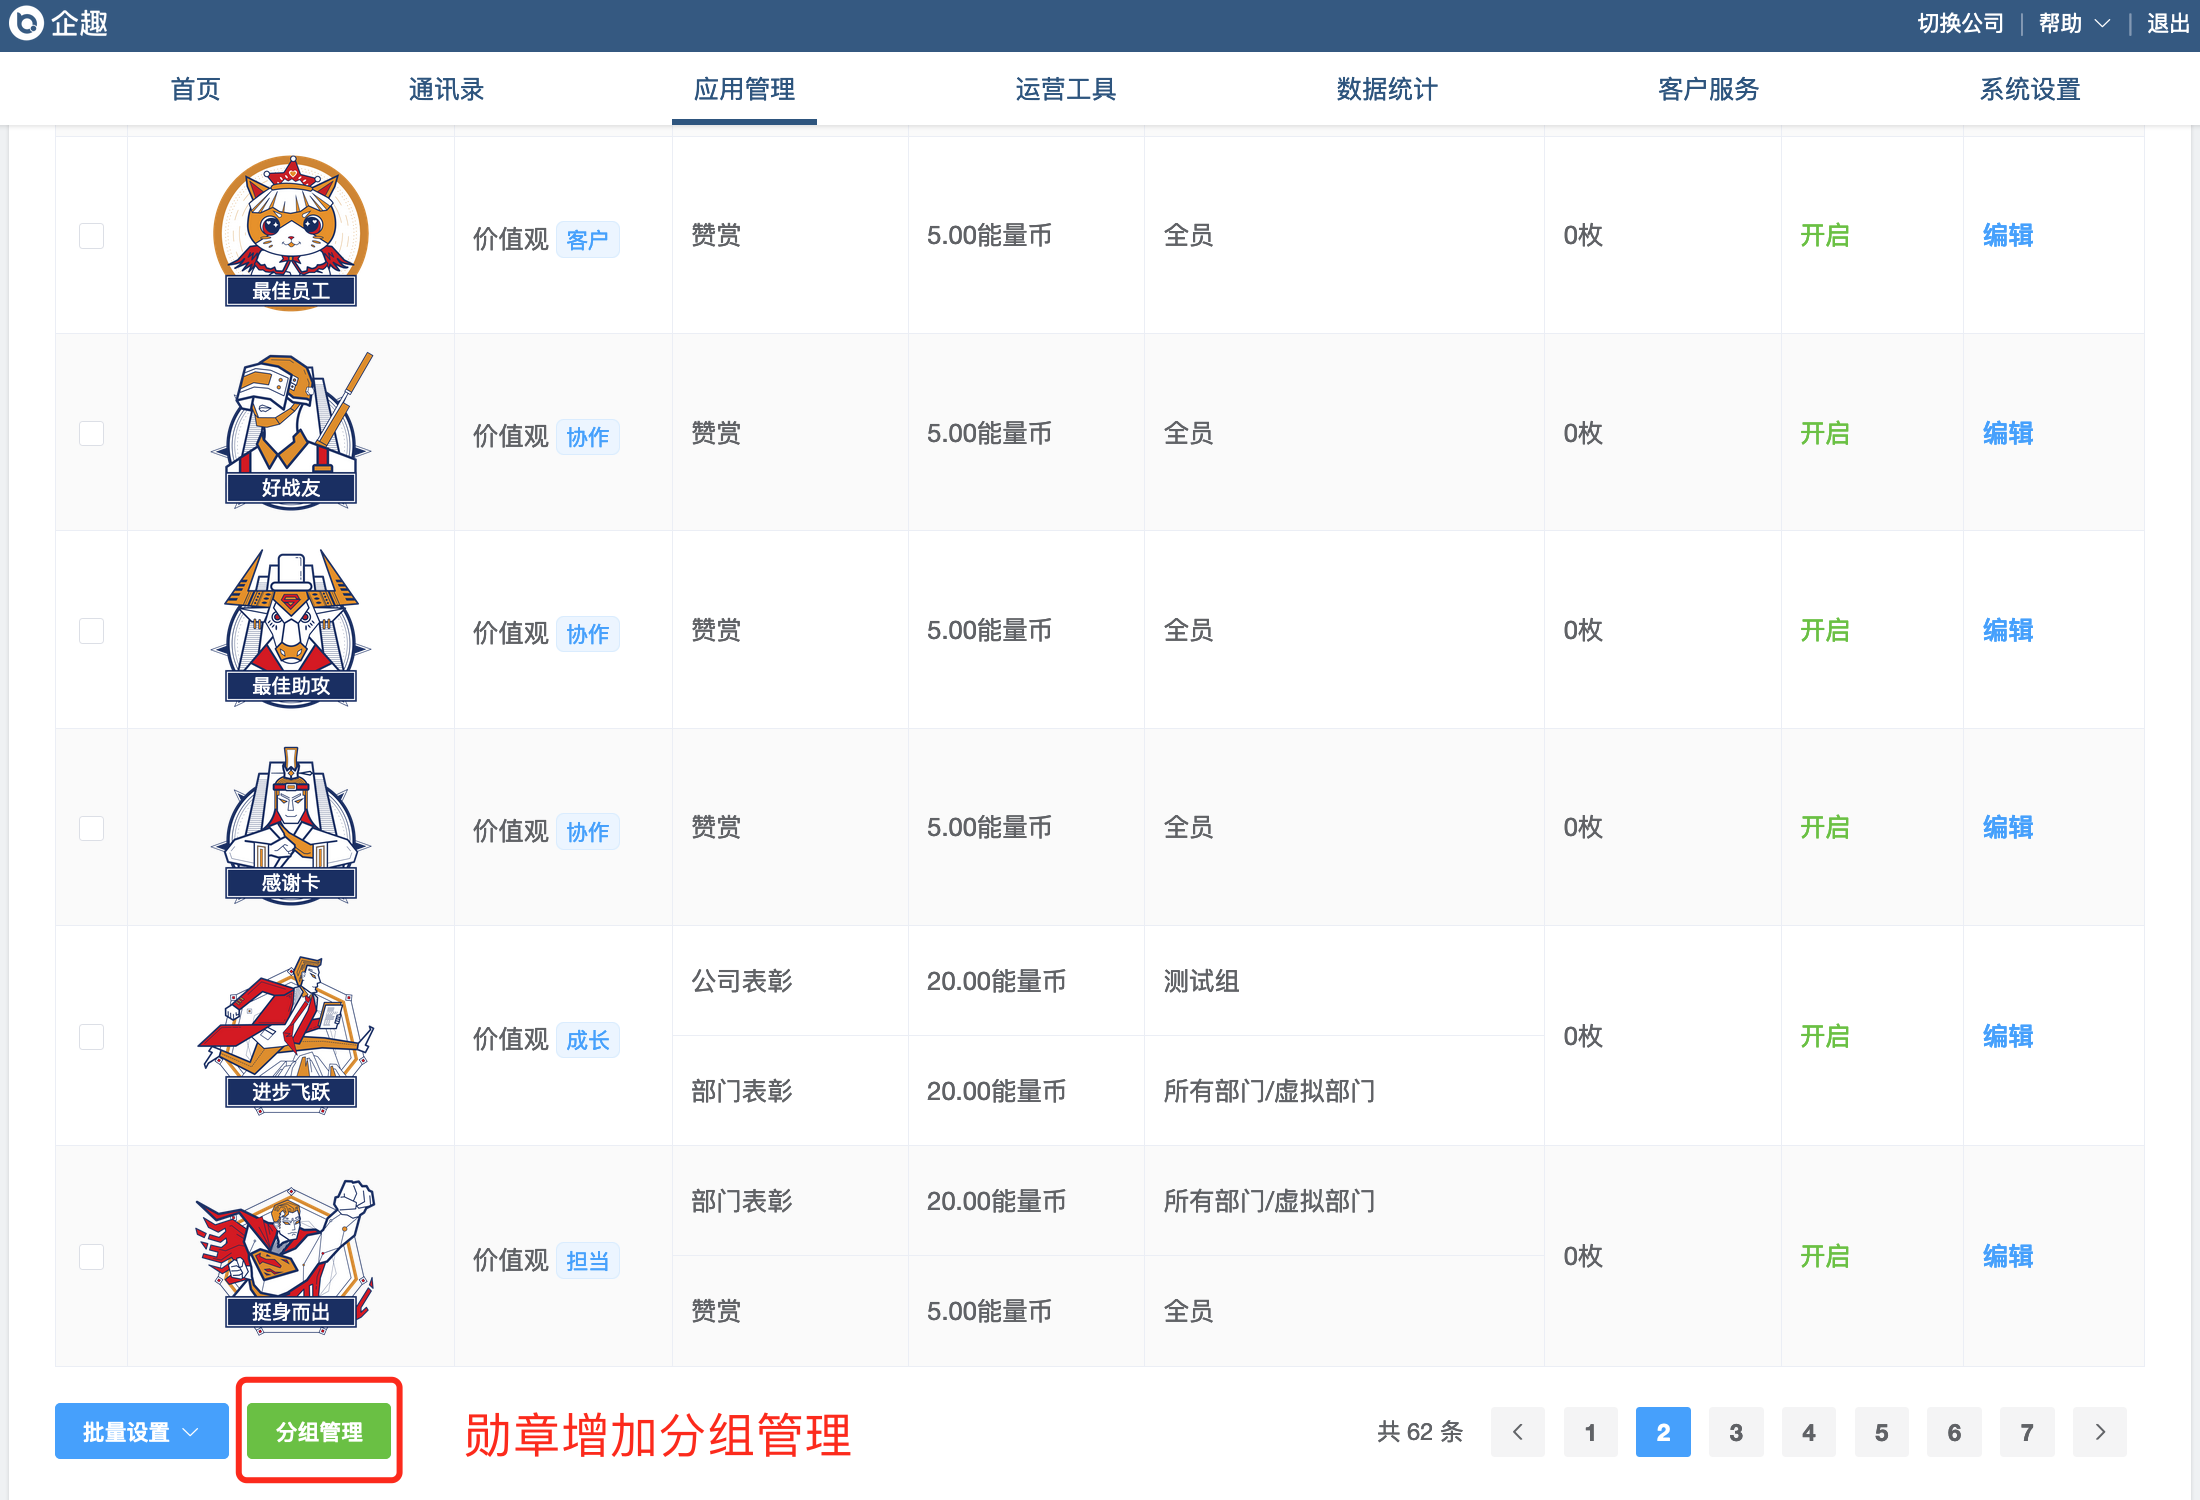This screenshot has width=2200, height=1500.
Task: Click the 好战友 soldier badge icon
Action: point(291,430)
